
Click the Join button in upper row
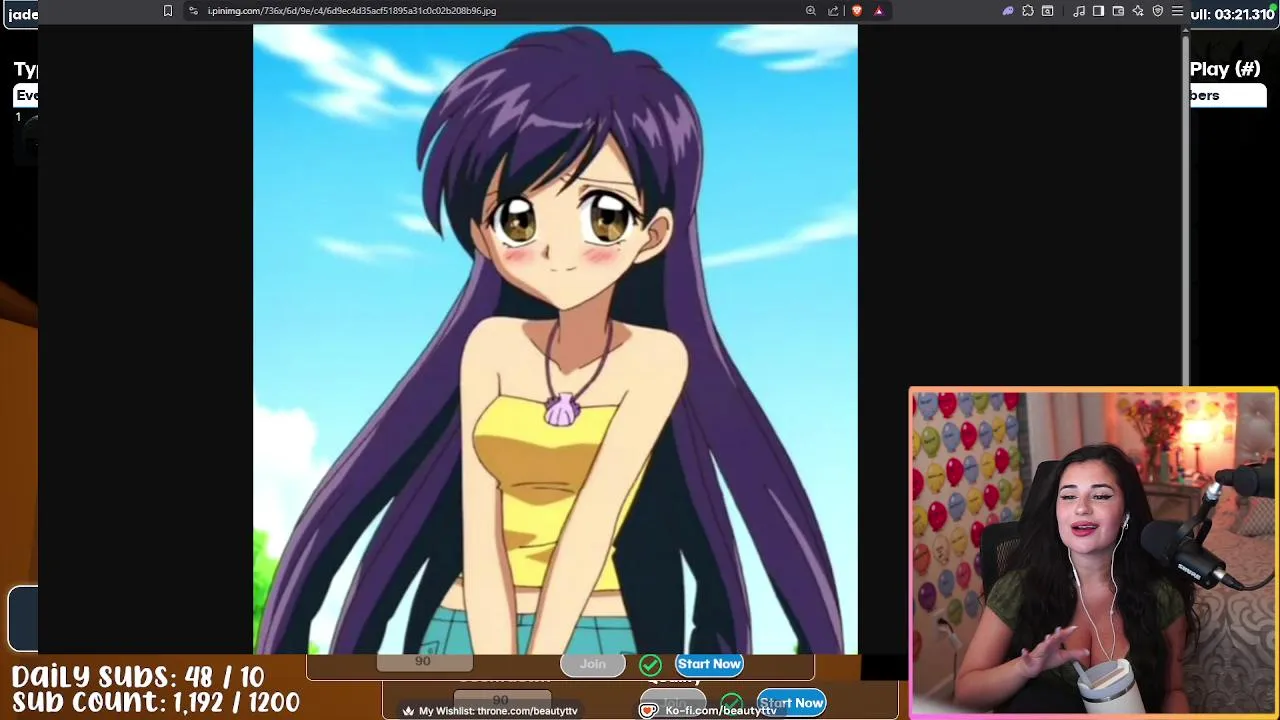[592, 664]
